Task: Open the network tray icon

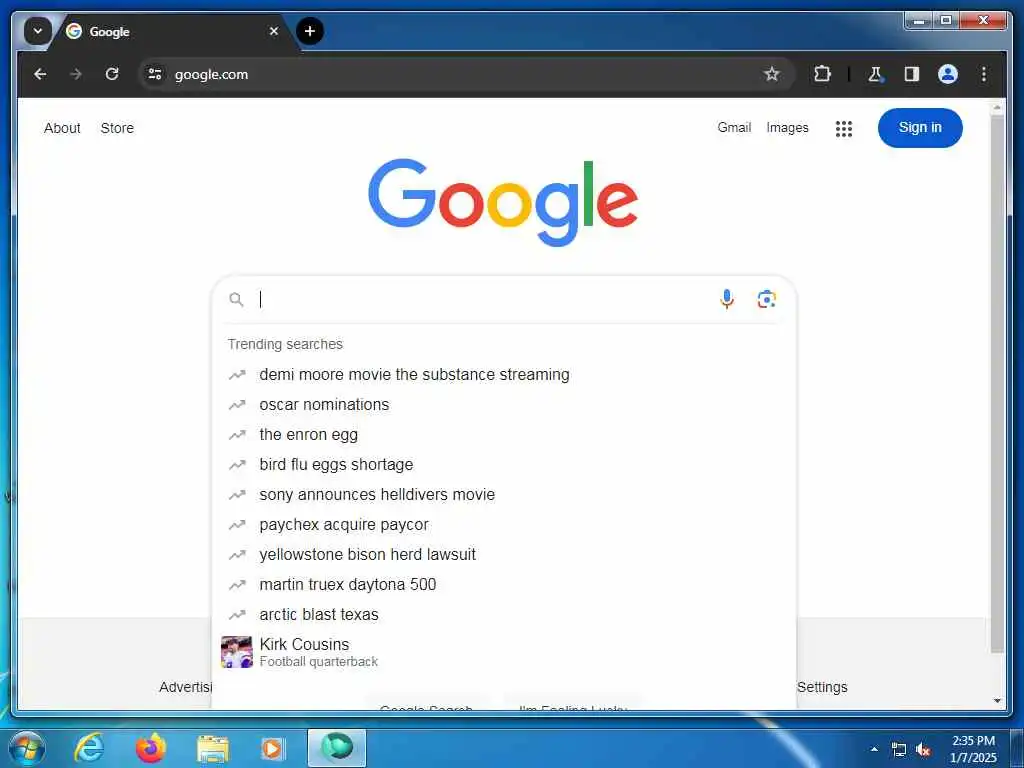Action: point(899,750)
